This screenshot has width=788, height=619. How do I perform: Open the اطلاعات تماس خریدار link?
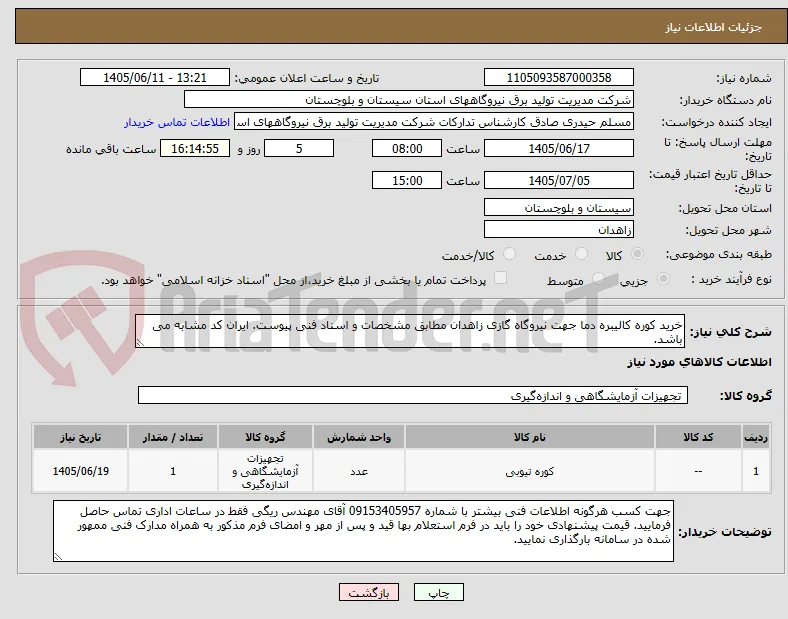point(177,123)
